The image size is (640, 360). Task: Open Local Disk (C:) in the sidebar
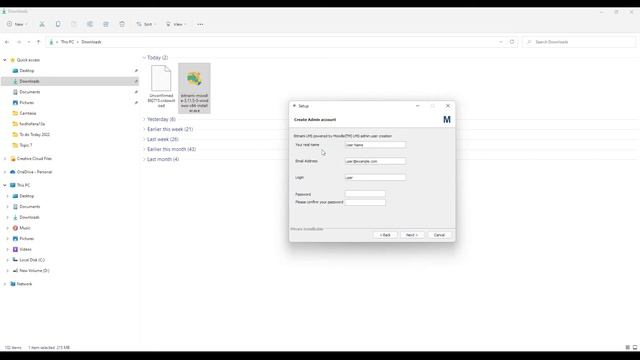coord(32,260)
